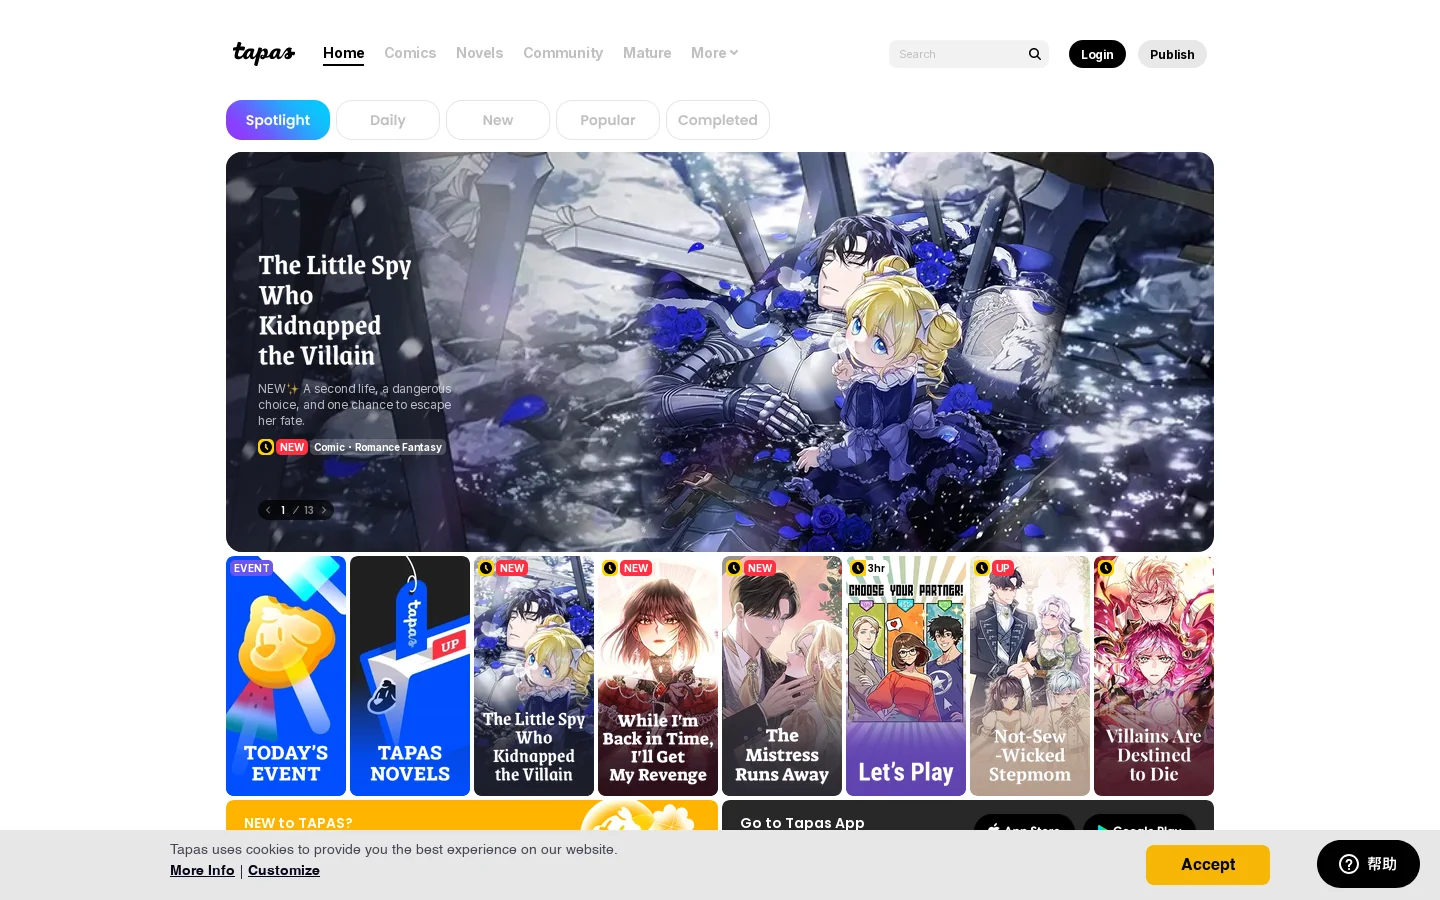The image size is (1440, 900).
Task: Open Today's Event card
Action: [x=286, y=676]
